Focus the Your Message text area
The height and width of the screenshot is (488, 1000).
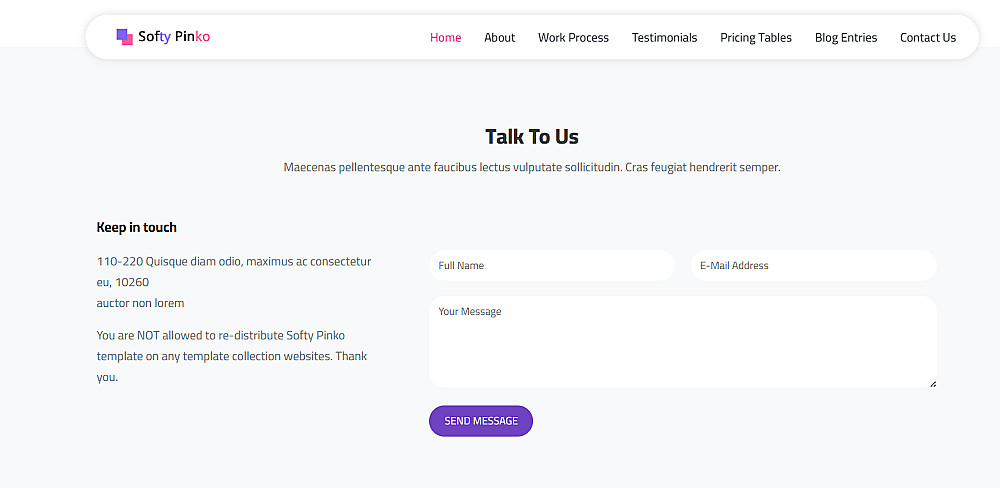(682, 342)
